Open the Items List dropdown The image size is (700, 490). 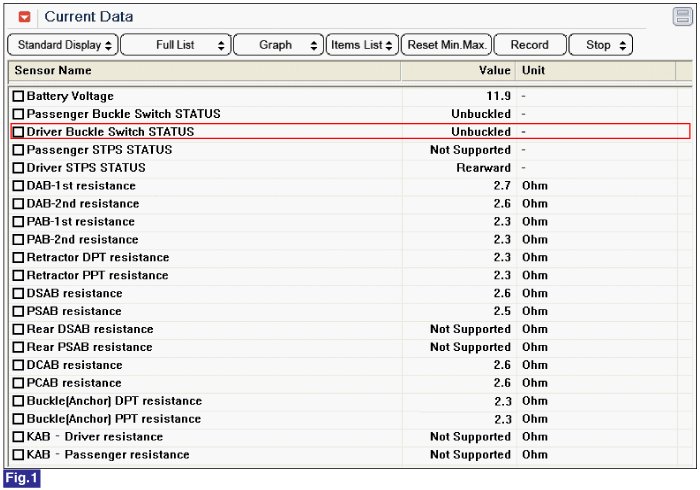362,45
